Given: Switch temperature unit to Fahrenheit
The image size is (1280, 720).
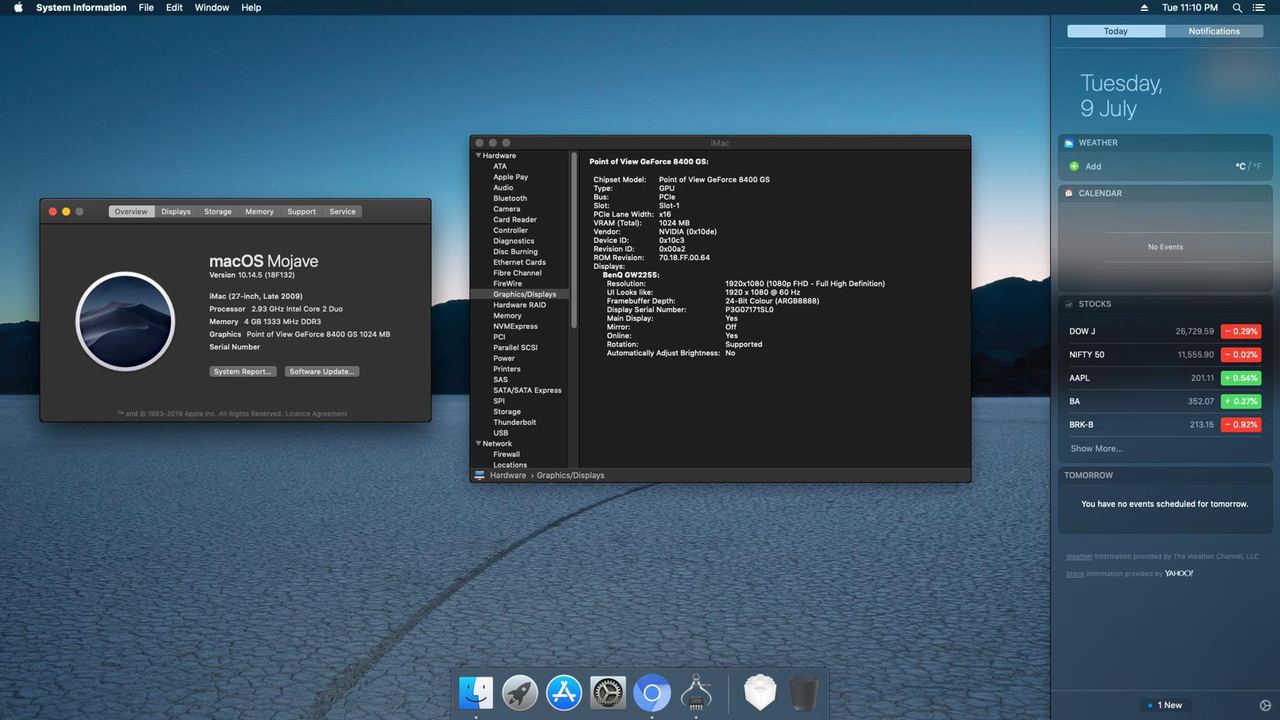Looking at the screenshot, I should point(1257,167).
